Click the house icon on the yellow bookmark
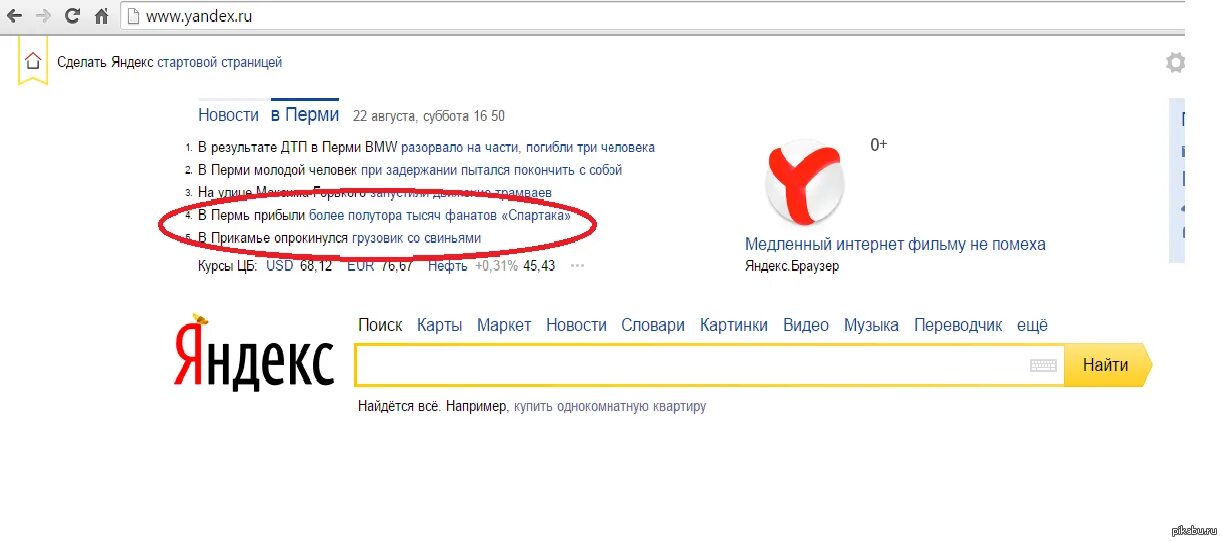The height and width of the screenshot is (542, 1222). pyautogui.click(x=33, y=61)
